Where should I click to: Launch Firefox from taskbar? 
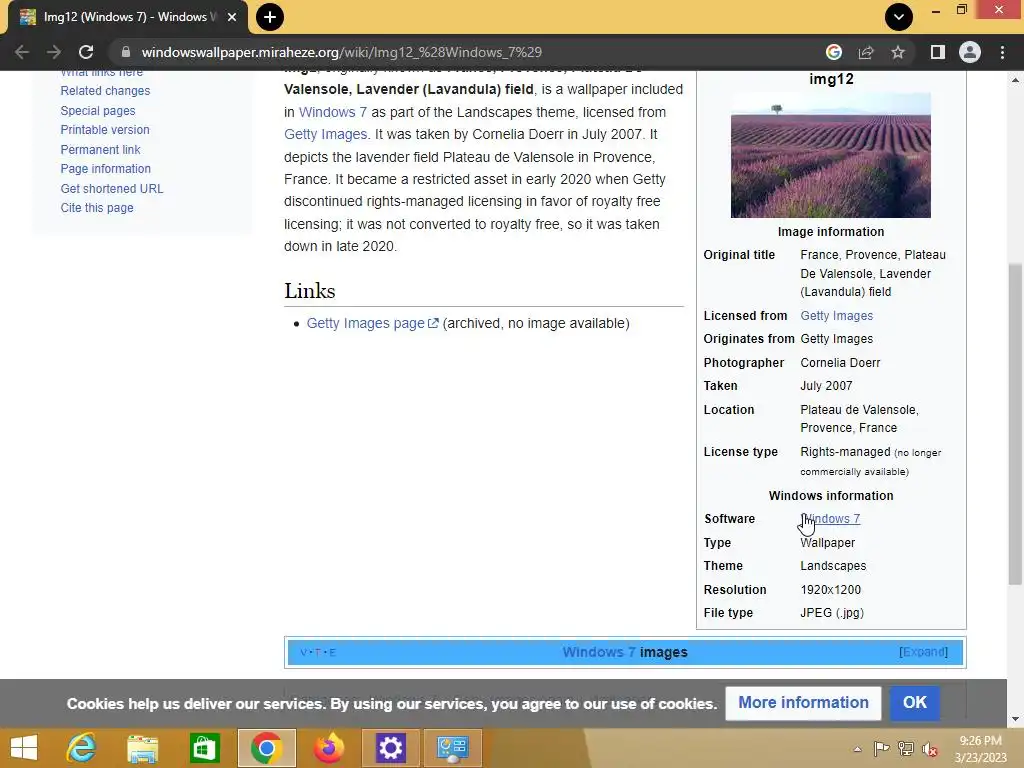click(x=328, y=748)
